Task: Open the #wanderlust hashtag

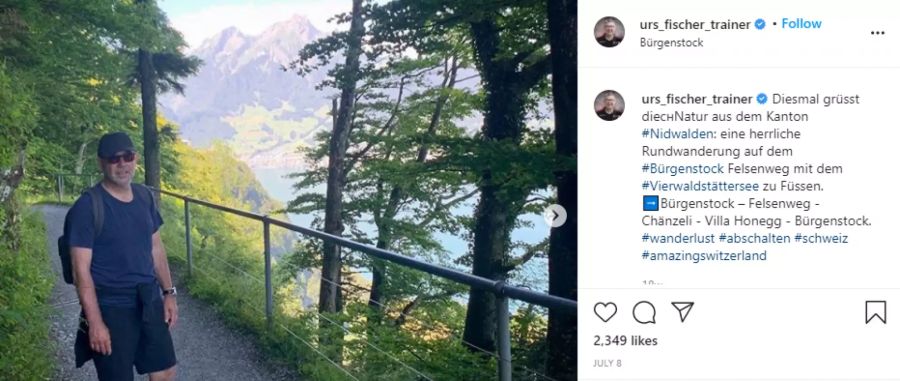Action: 678,238
